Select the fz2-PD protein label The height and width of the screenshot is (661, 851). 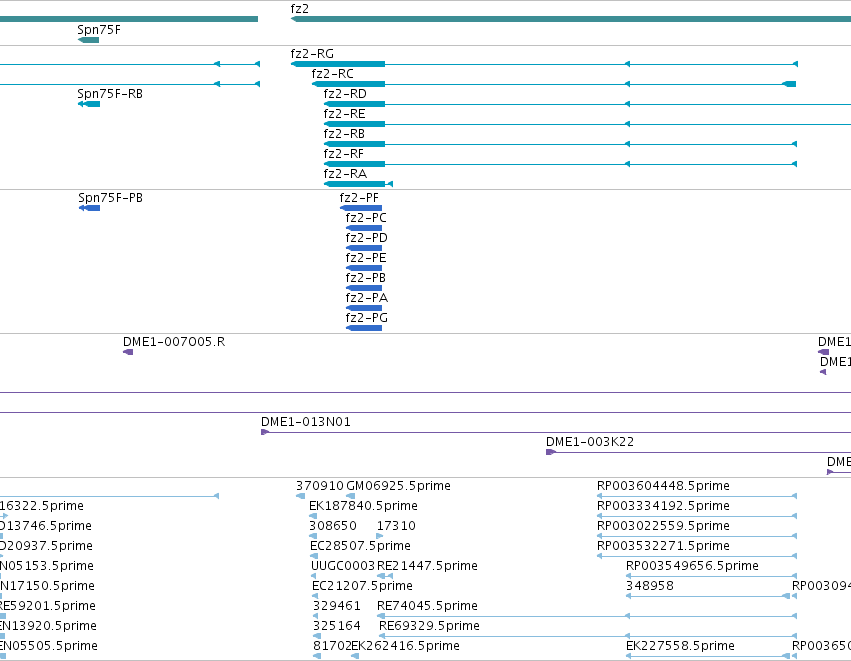[x=367, y=238]
